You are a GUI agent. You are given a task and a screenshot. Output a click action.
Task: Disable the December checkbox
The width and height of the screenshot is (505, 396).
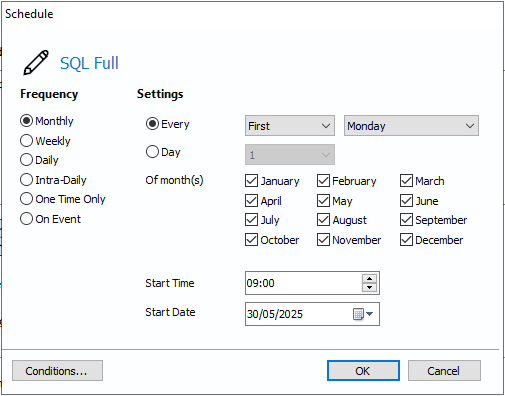(x=406, y=240)
